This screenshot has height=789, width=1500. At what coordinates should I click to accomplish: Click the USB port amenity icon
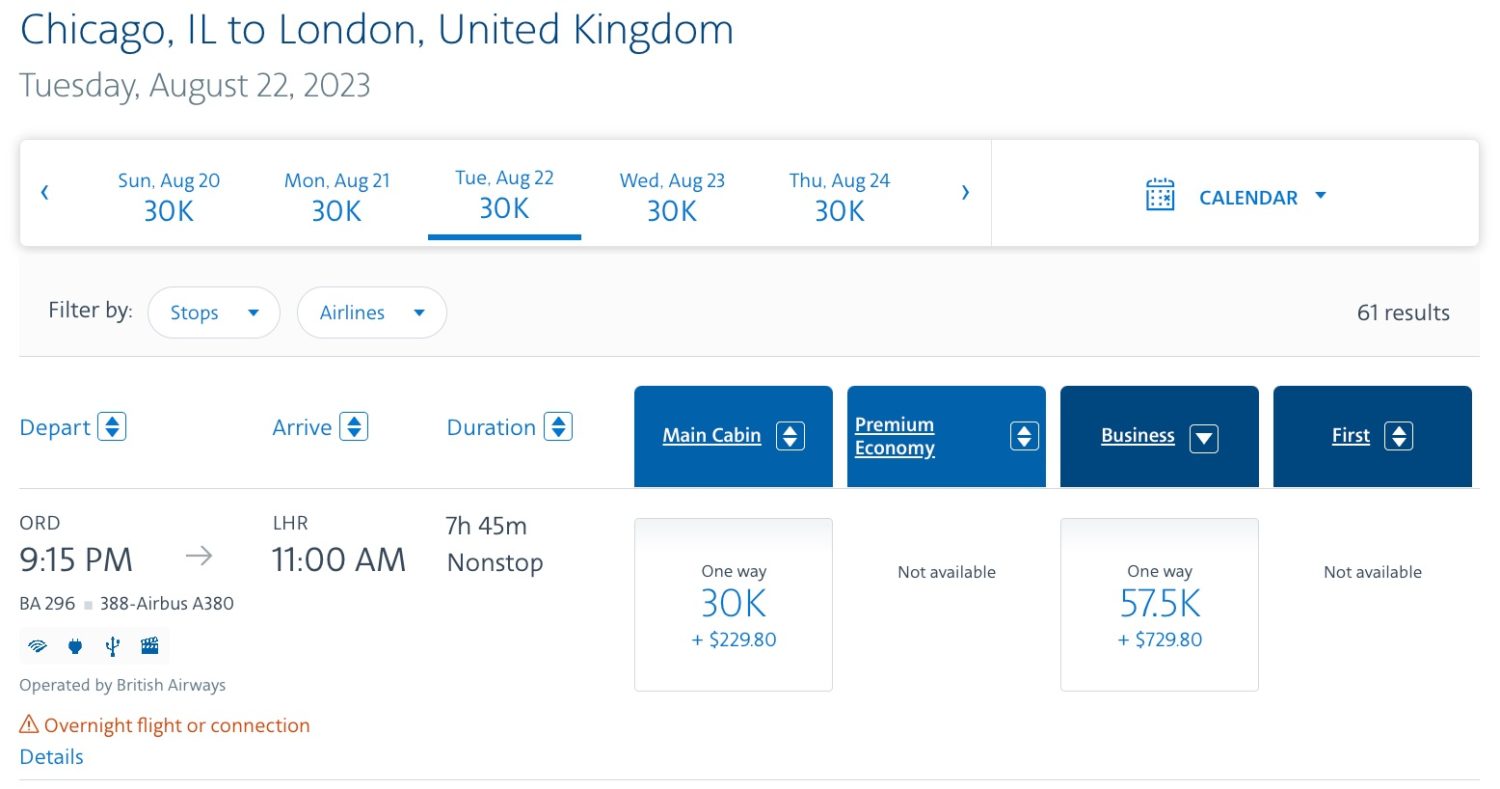pos(112,645)
